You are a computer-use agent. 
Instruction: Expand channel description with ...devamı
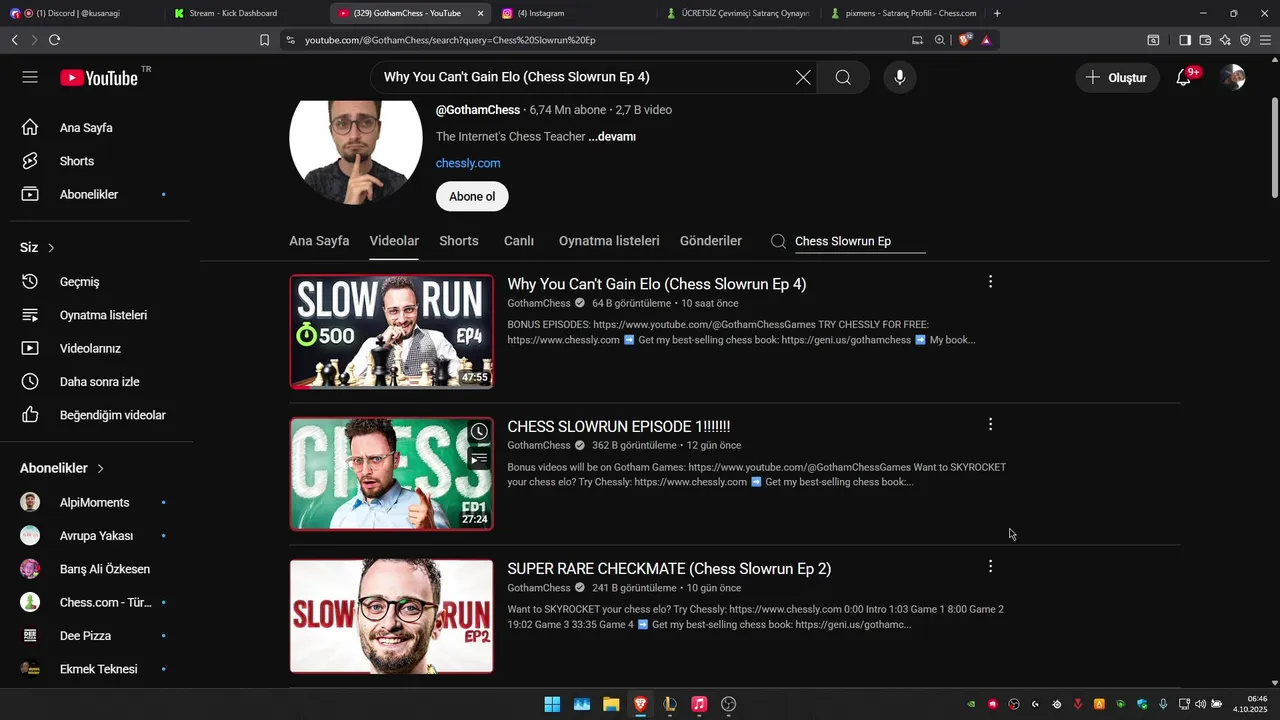pyautogui.click(x=612, y=137)
